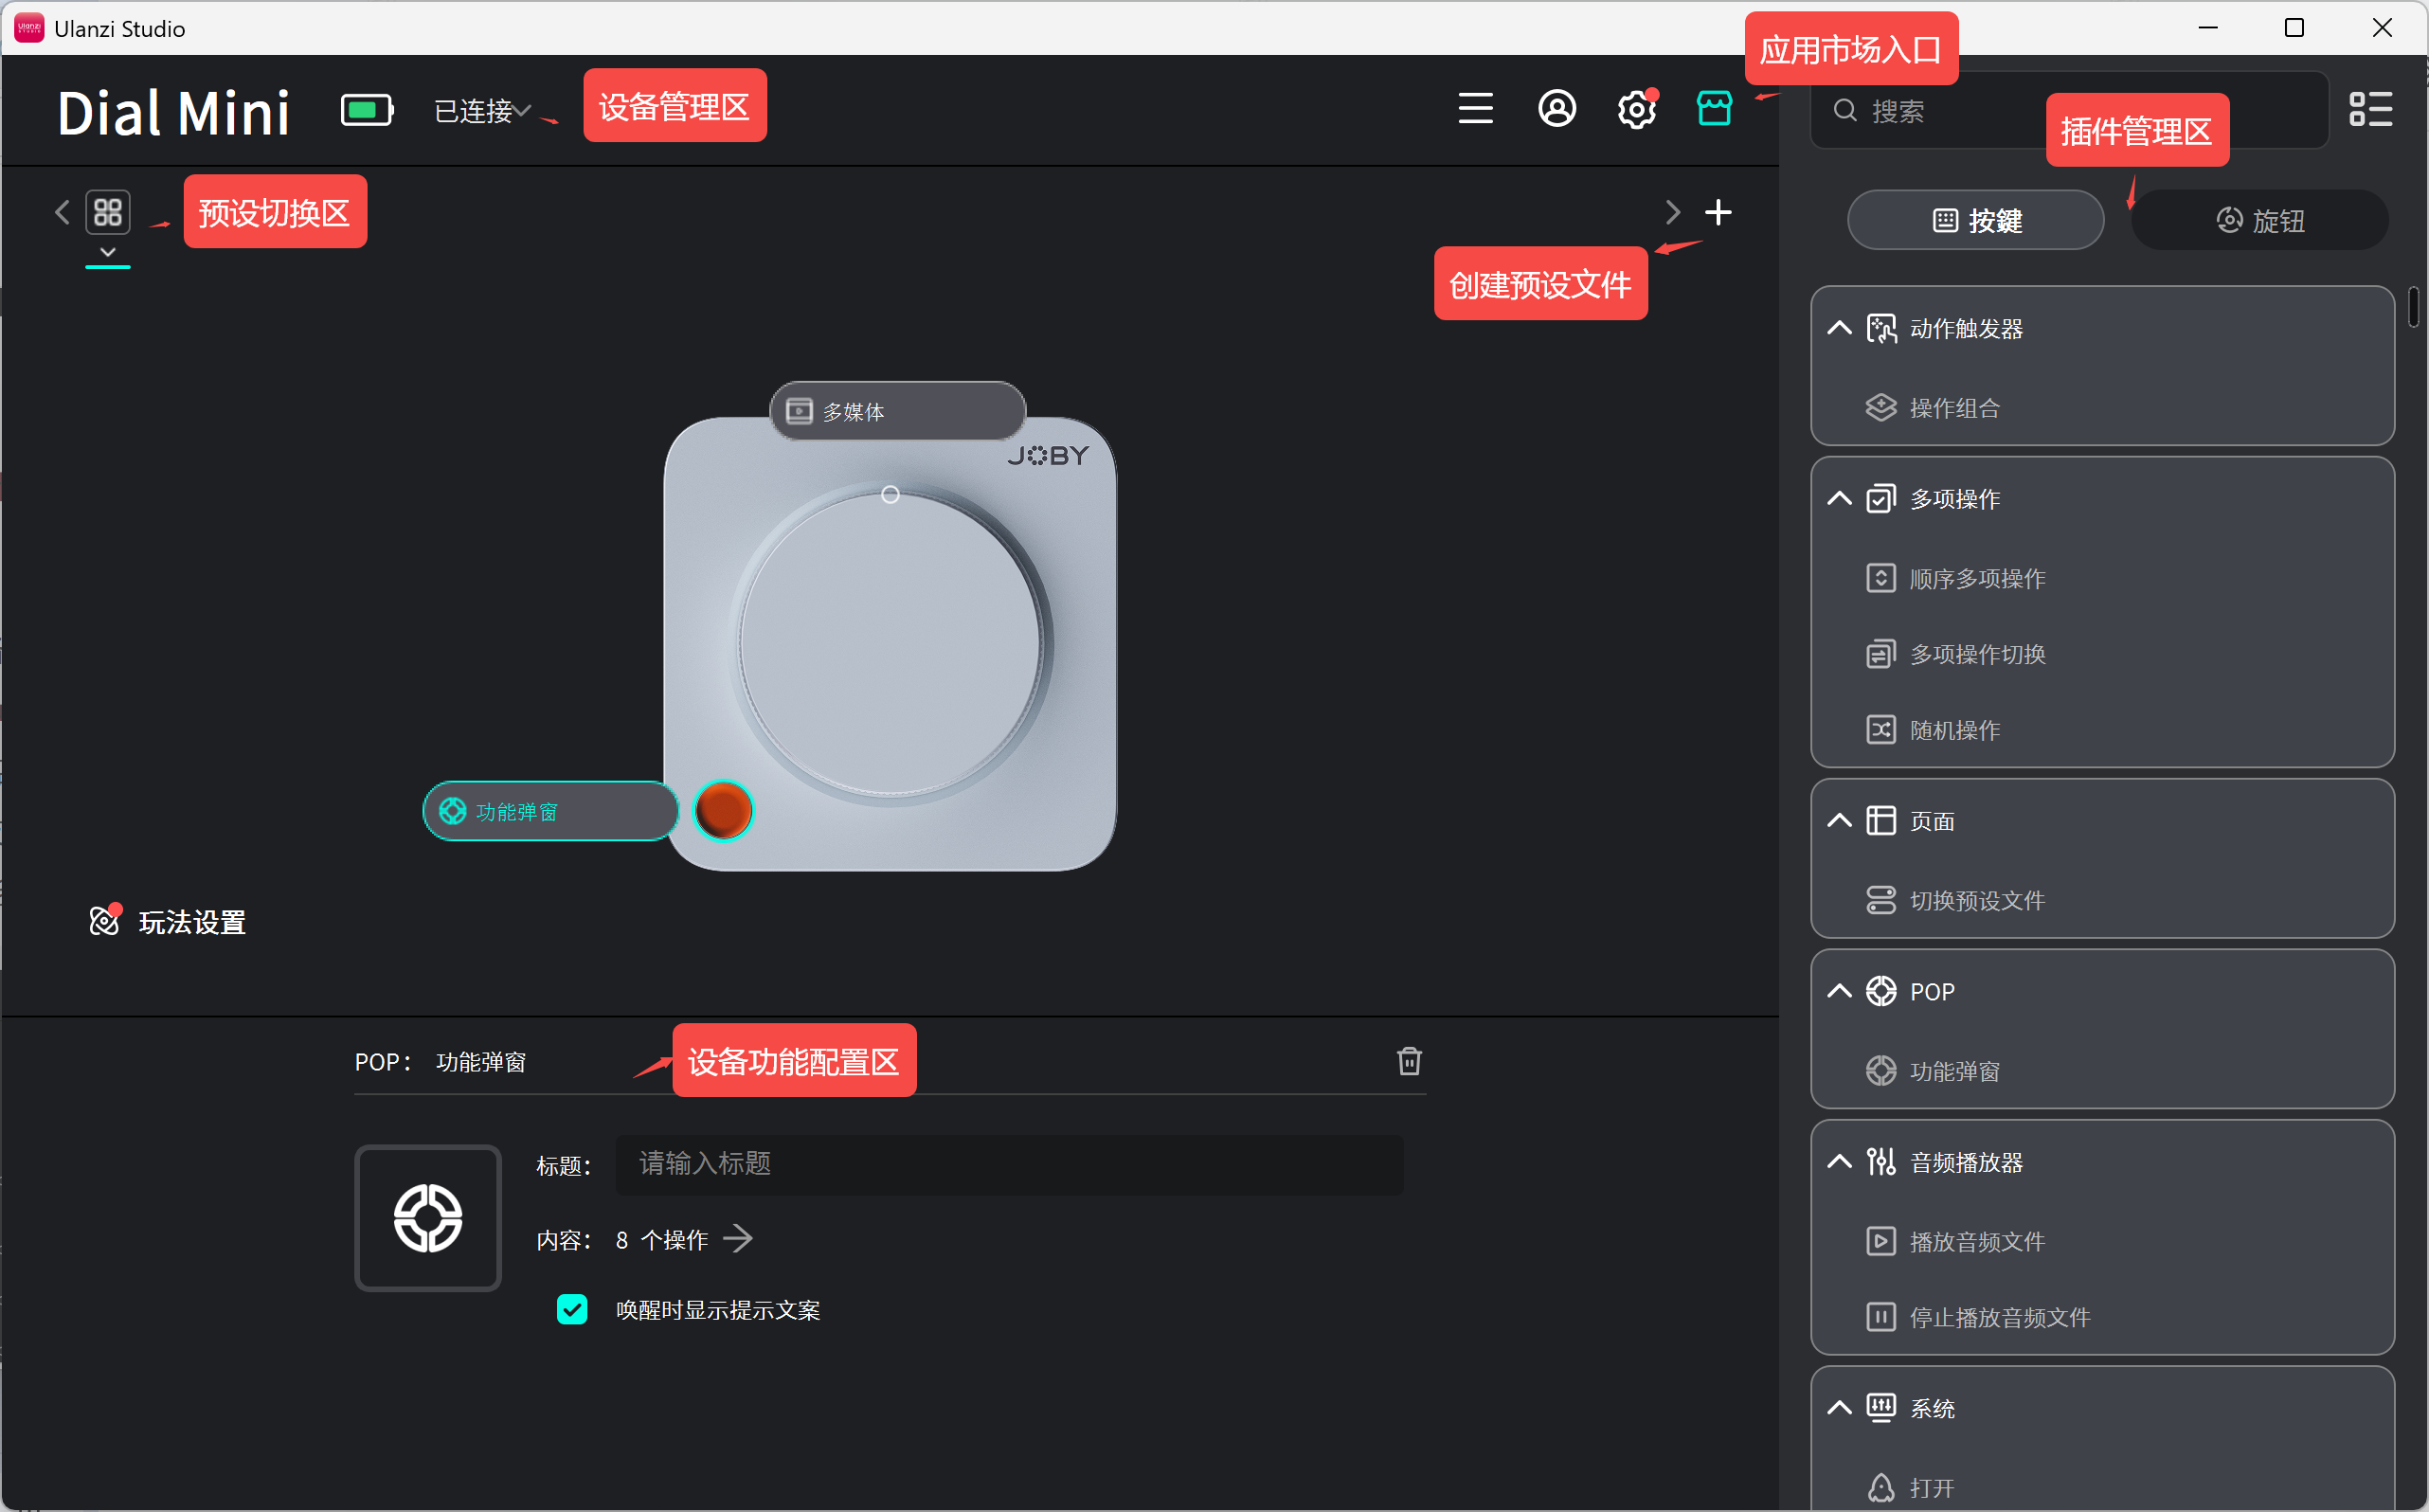
Task: Toggle 唤醒时显示提示文案 checkbox
Action: (572, 1309)
